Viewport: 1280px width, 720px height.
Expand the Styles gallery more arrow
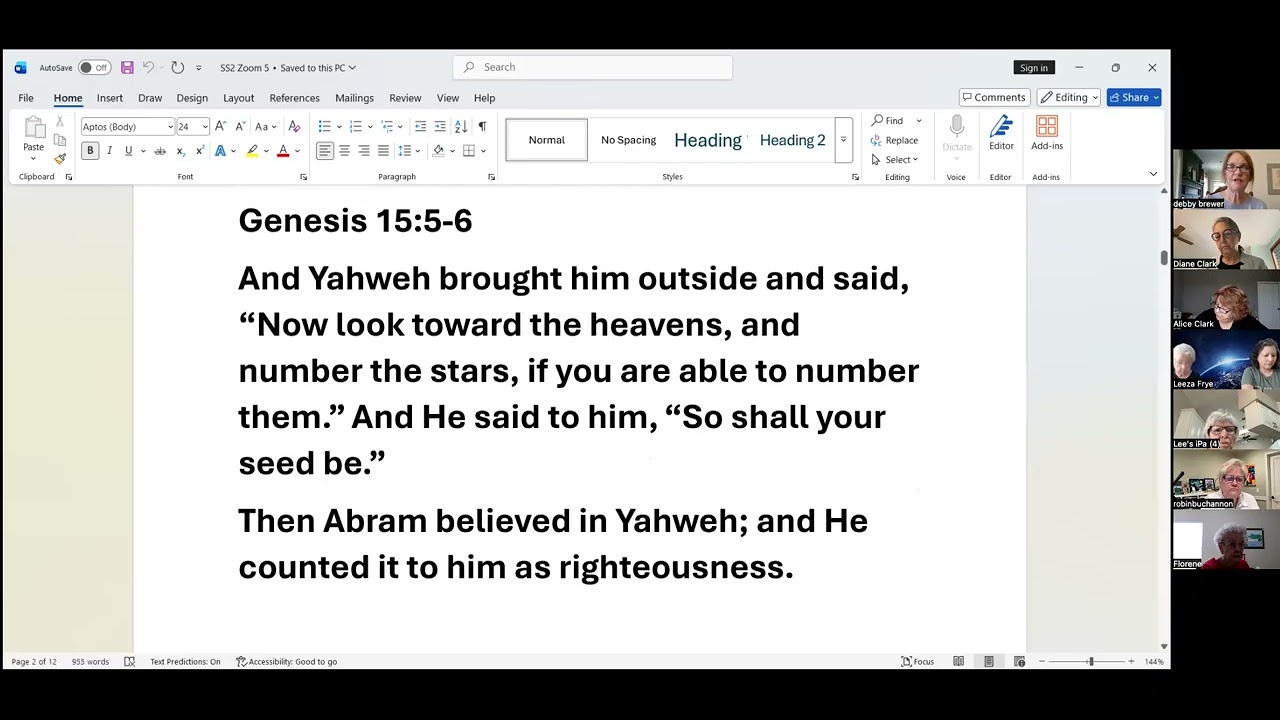click(843, 140)
